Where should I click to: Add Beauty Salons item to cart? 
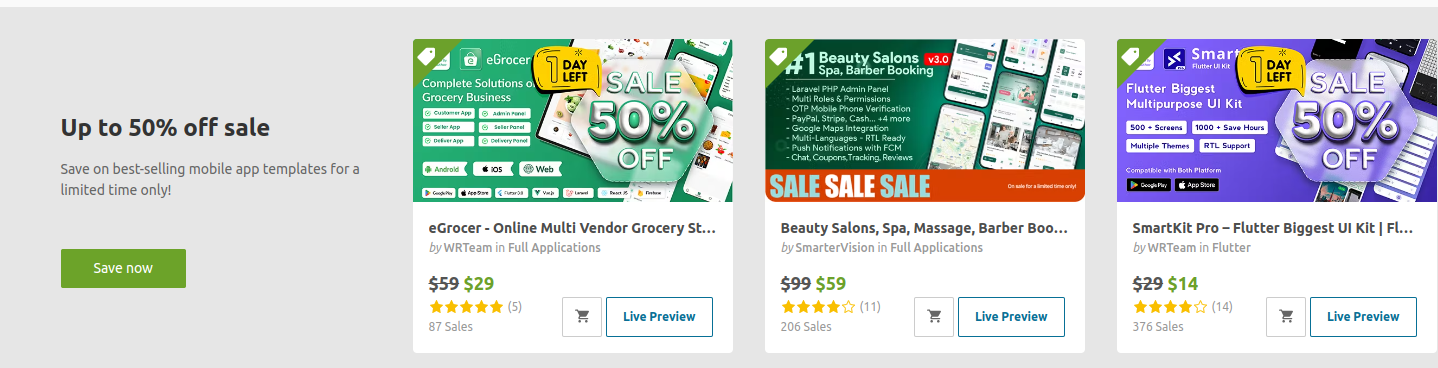934,317
